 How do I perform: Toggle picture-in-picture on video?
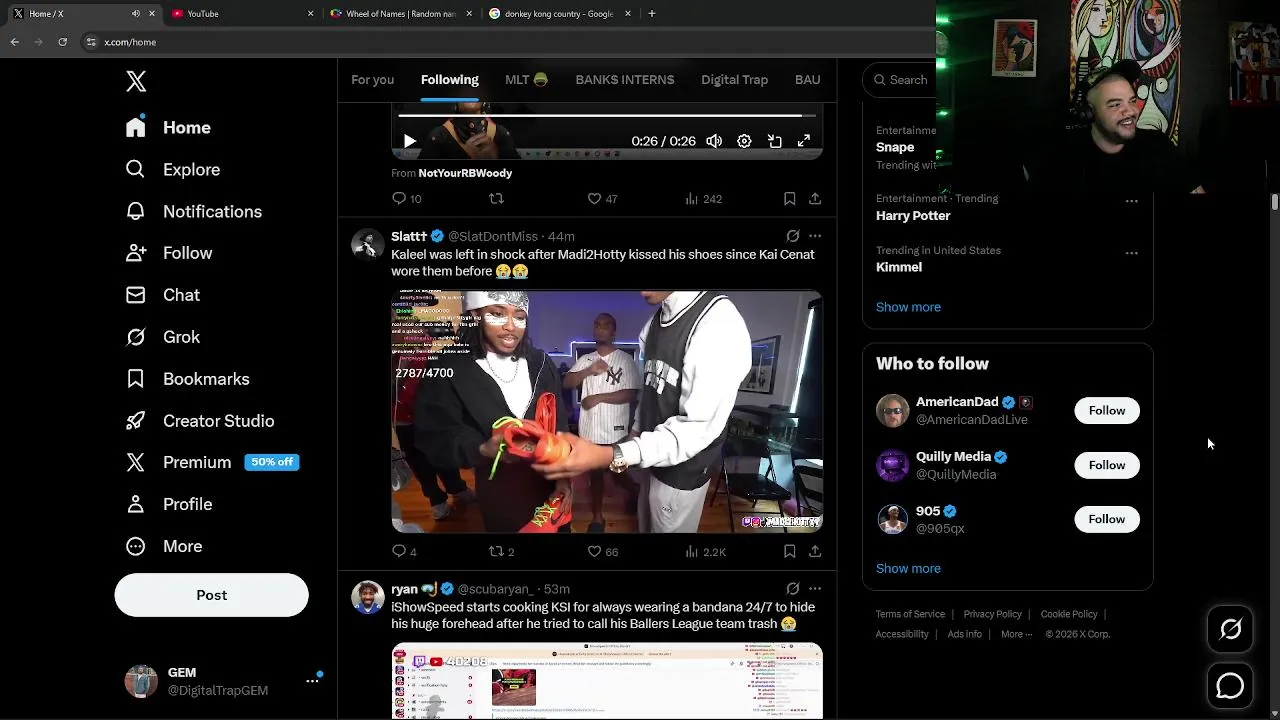[x=774, y=142]
